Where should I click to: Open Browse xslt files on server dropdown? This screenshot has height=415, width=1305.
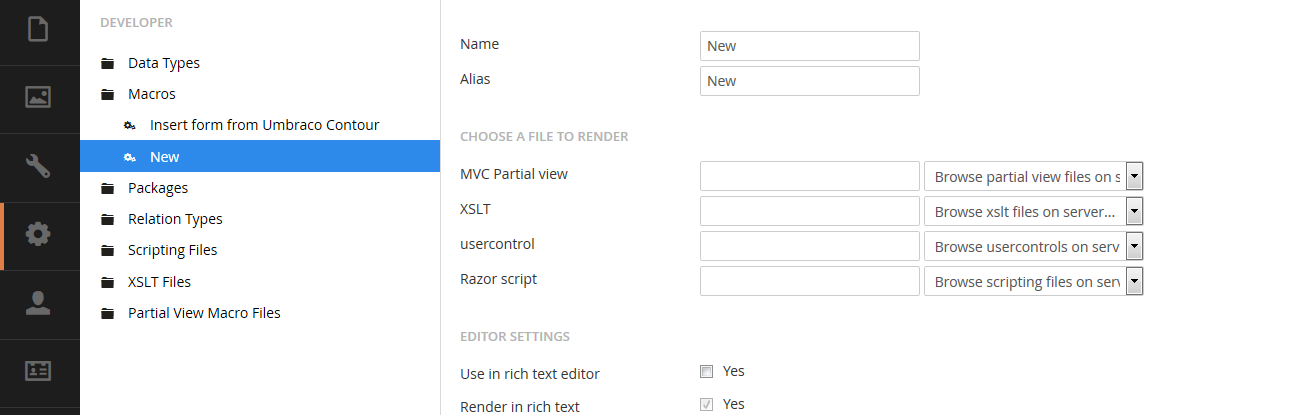[1033, 212]
